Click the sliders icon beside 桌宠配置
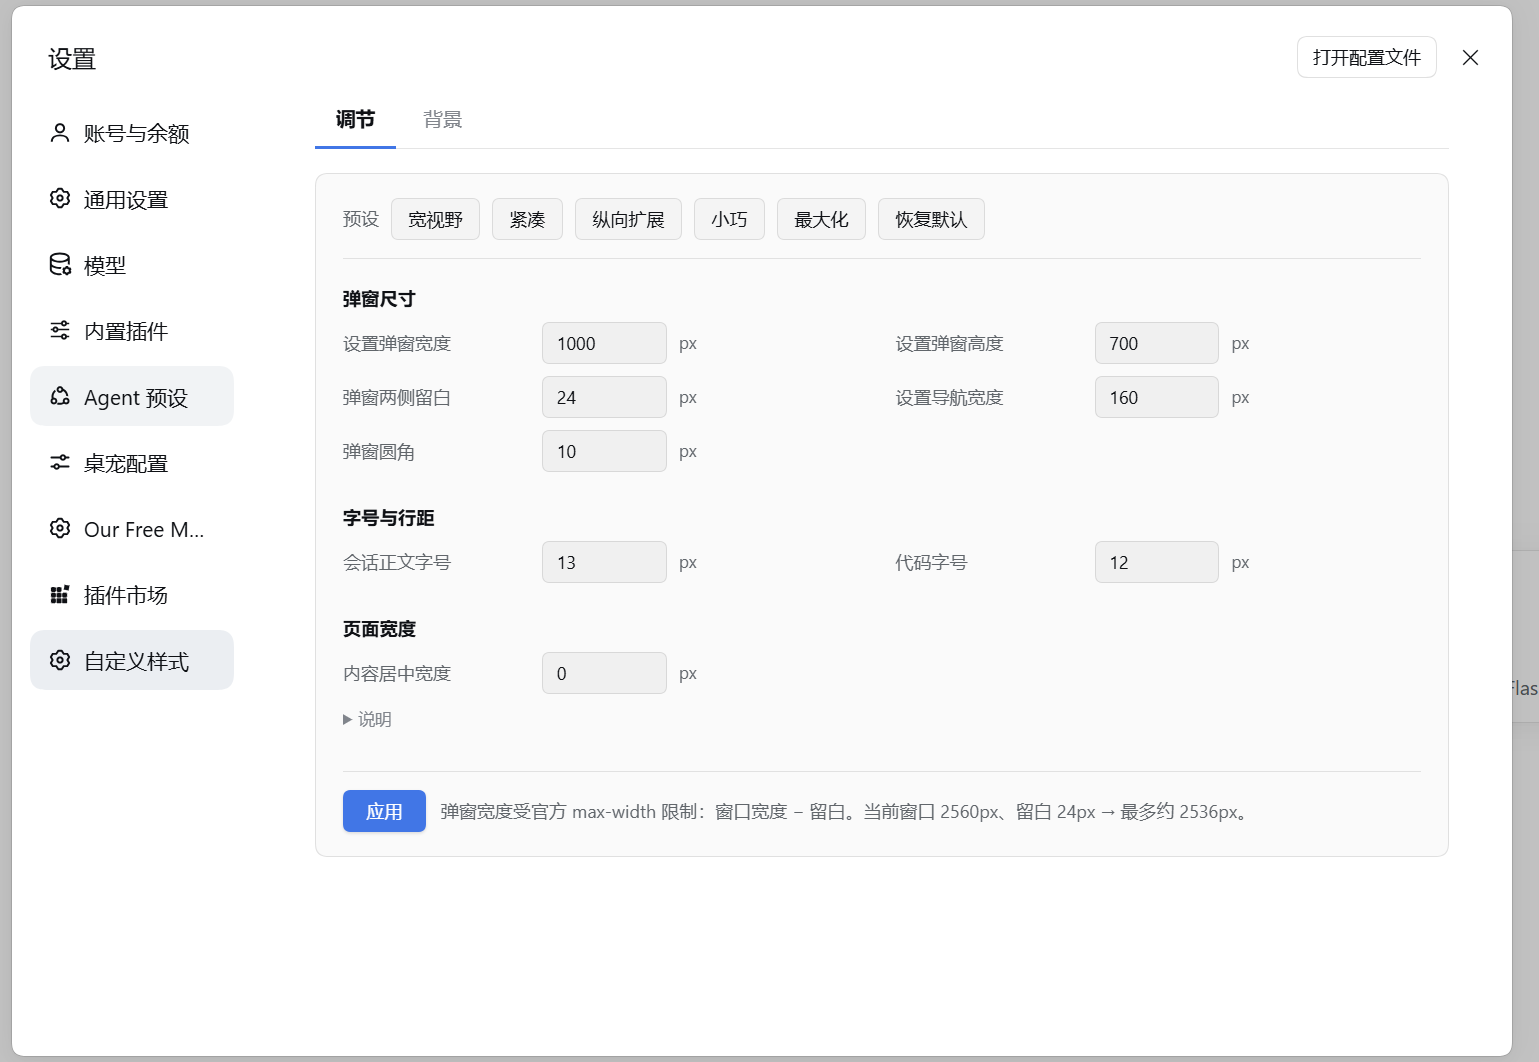1539x1062 pixels. click(x=60, y=462)
